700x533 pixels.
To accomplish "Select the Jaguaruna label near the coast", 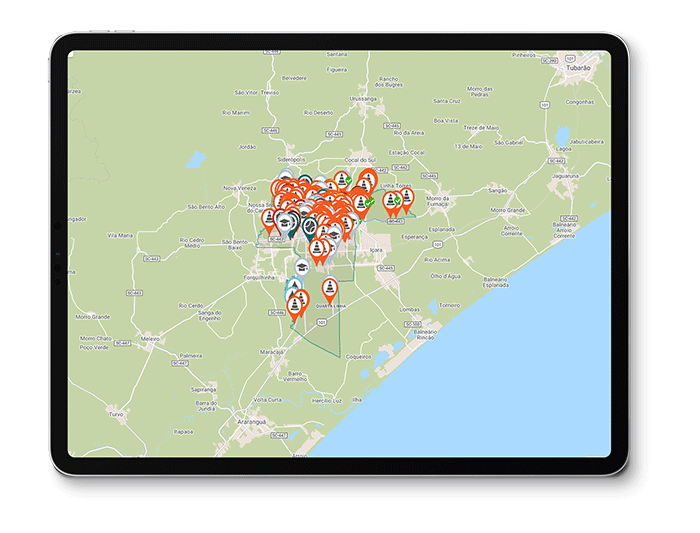I will tap(565, 175).
